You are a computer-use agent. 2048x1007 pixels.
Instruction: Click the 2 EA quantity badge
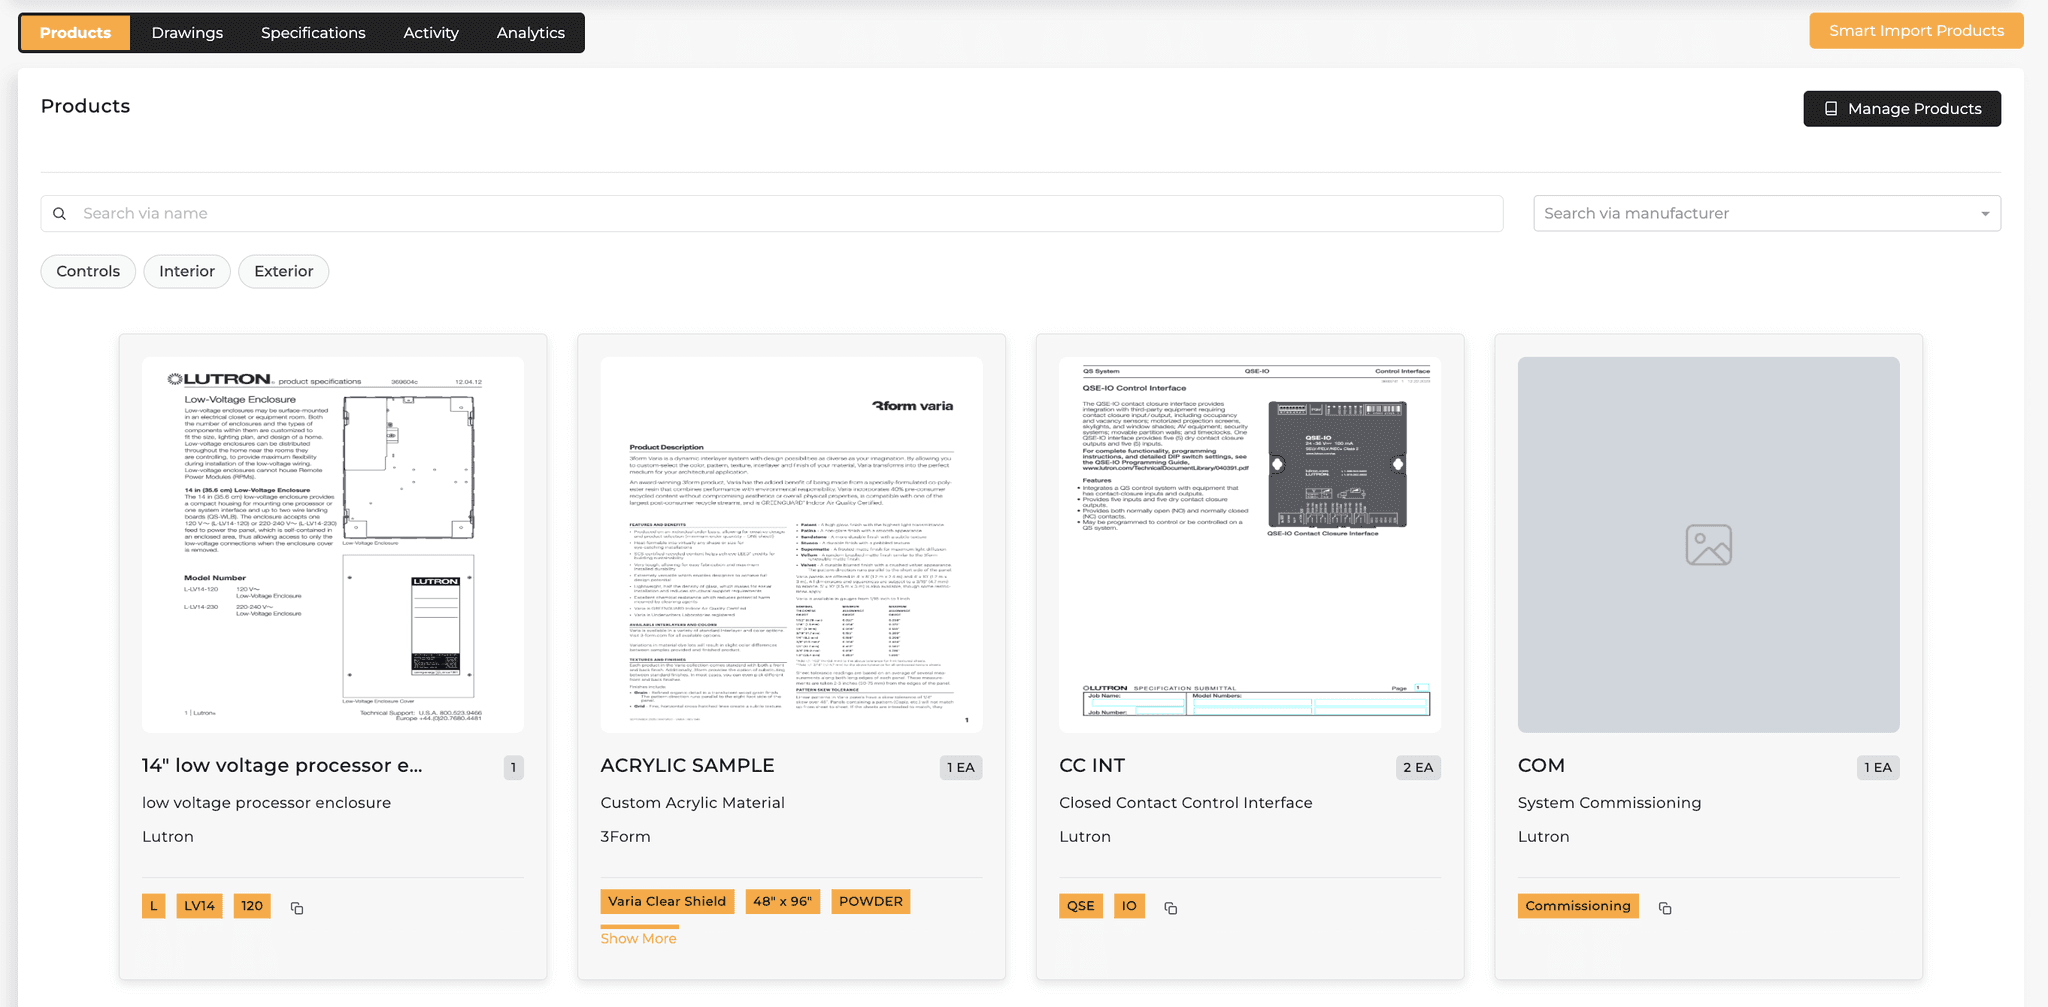(x=1418, y=767)
